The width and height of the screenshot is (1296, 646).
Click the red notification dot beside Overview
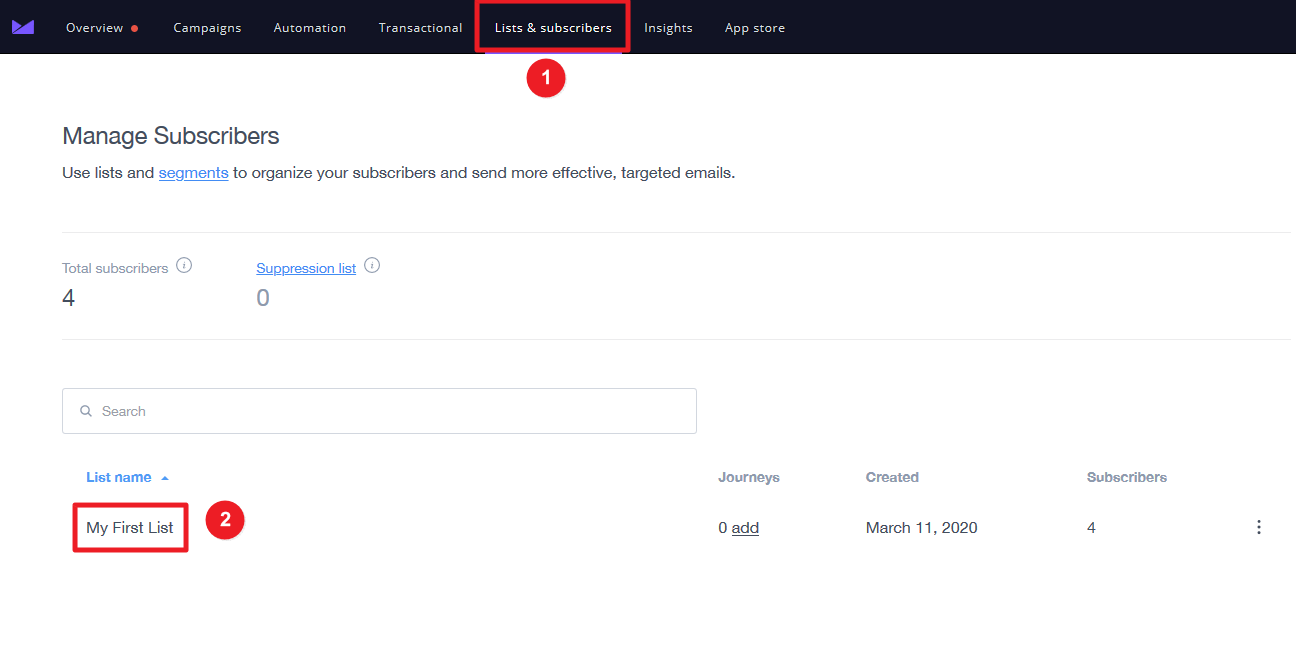coord(134,28)
